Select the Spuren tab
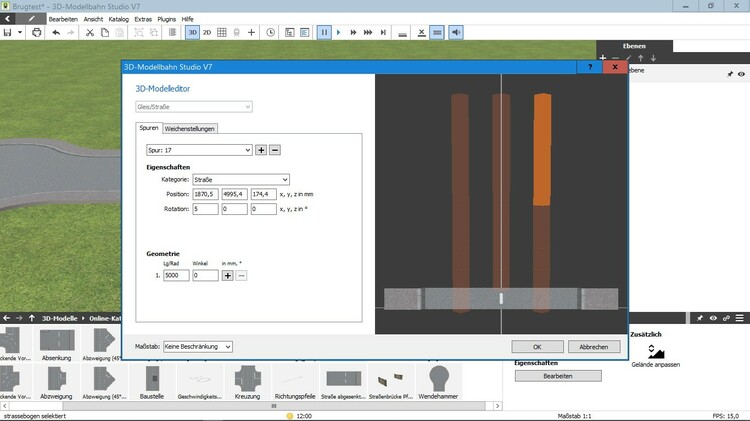750x421 pixels. pos(149,128)
